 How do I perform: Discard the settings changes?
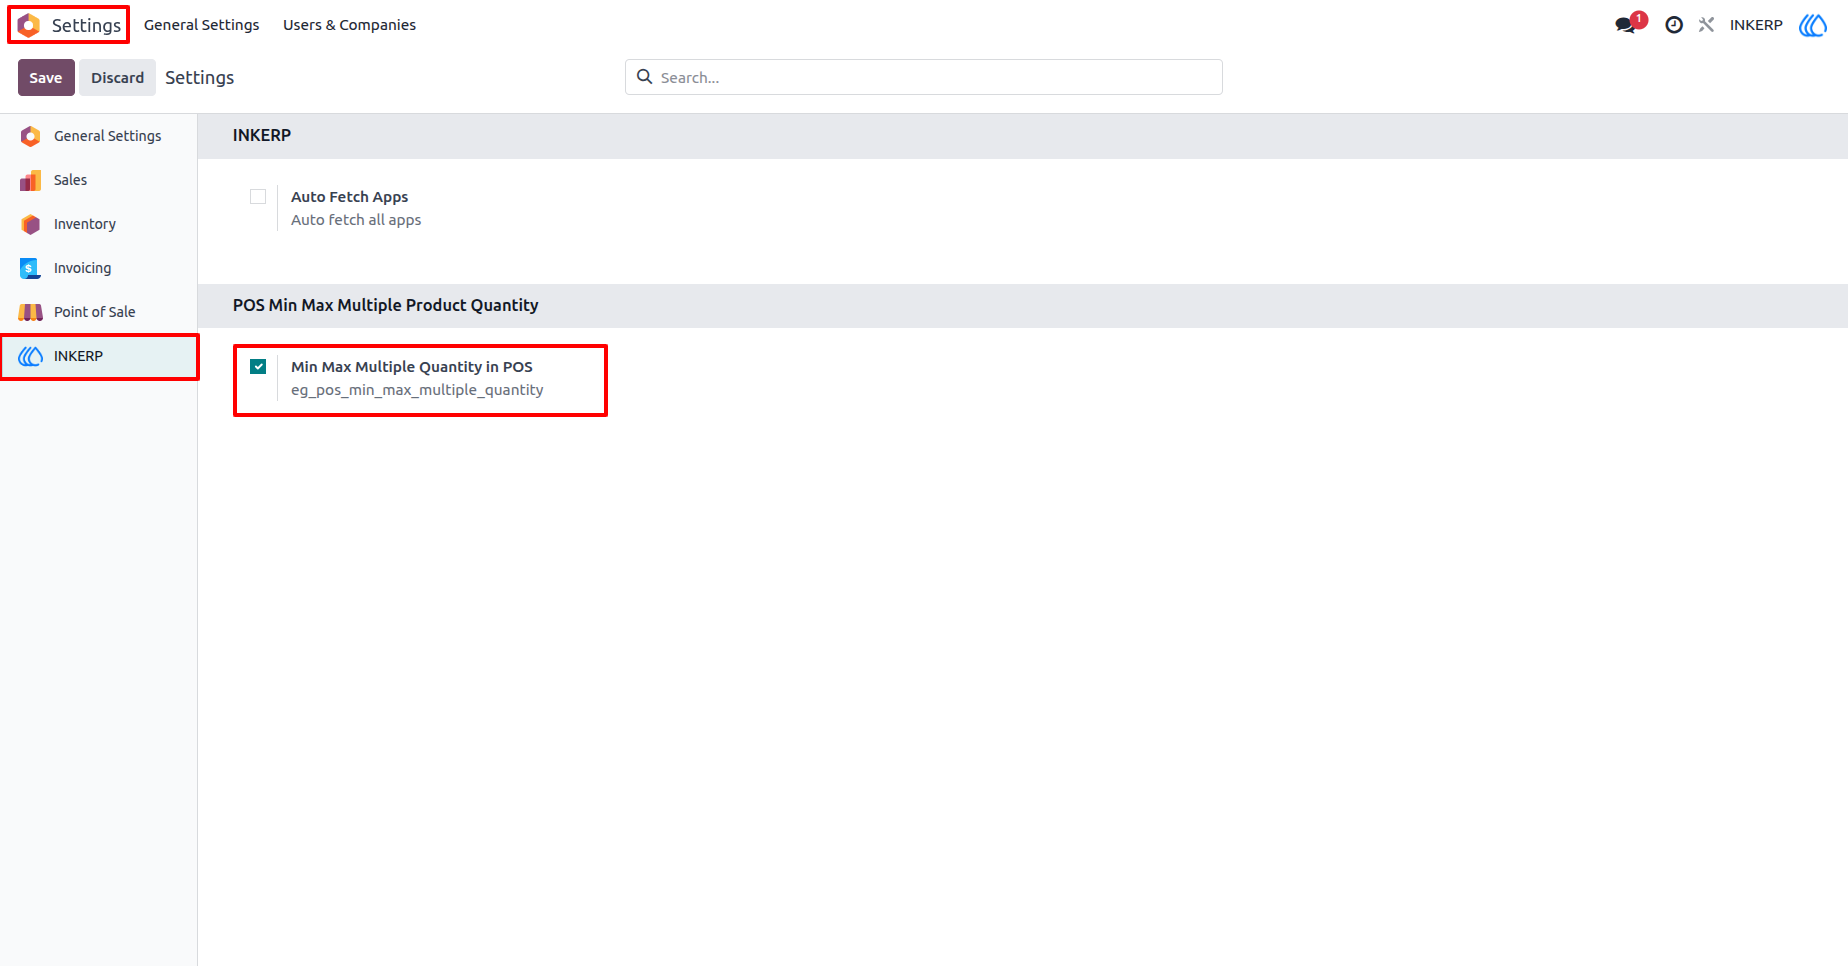coord(118,78)
